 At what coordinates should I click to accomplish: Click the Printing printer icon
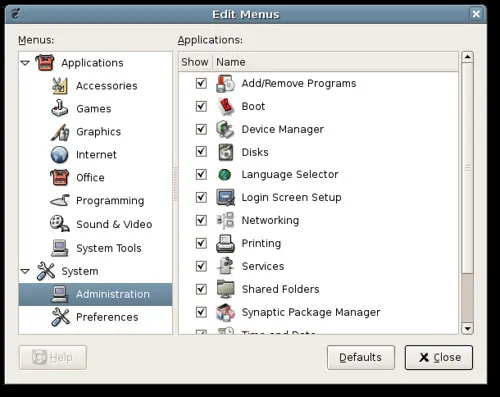coord(225,243)
